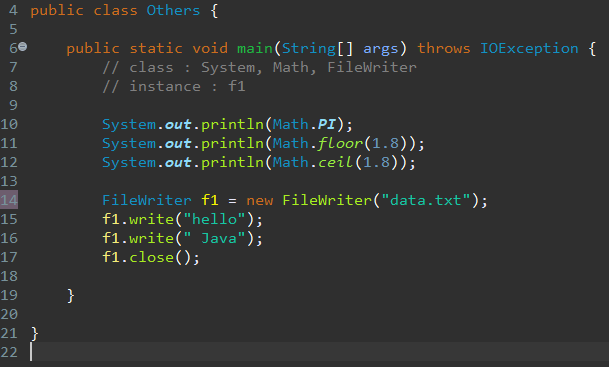Click line number 22 in the gutter

click(9, 352)
